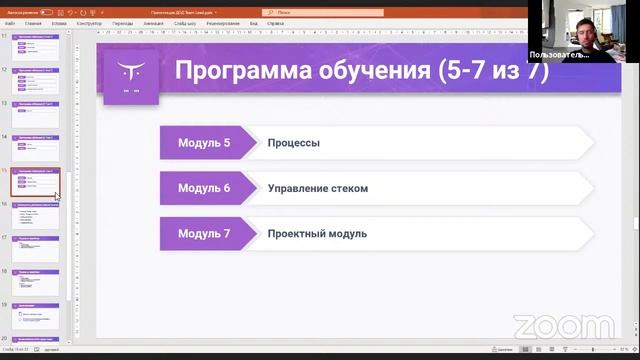Select slide 17 thumbnail
640x360 pixels.
click(36, 249)
